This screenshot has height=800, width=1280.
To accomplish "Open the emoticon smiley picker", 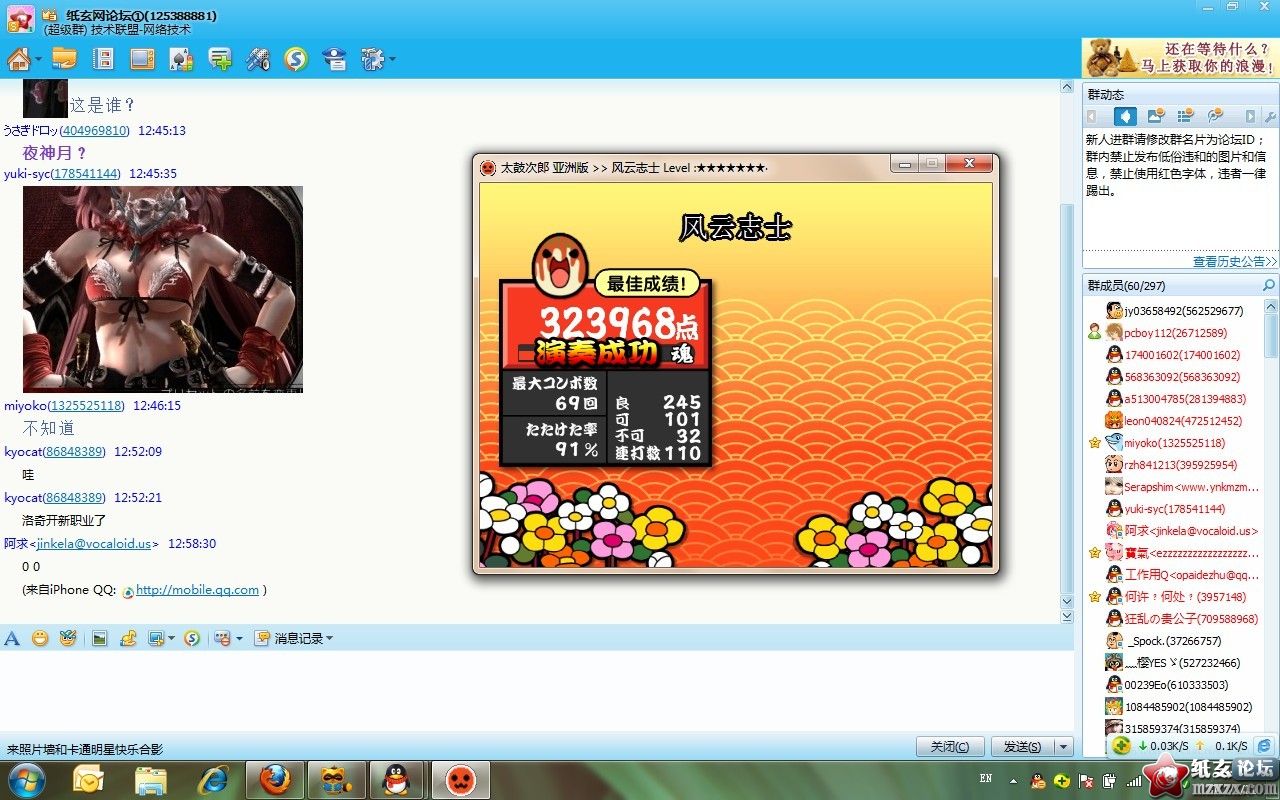I will tap(40, 638).
